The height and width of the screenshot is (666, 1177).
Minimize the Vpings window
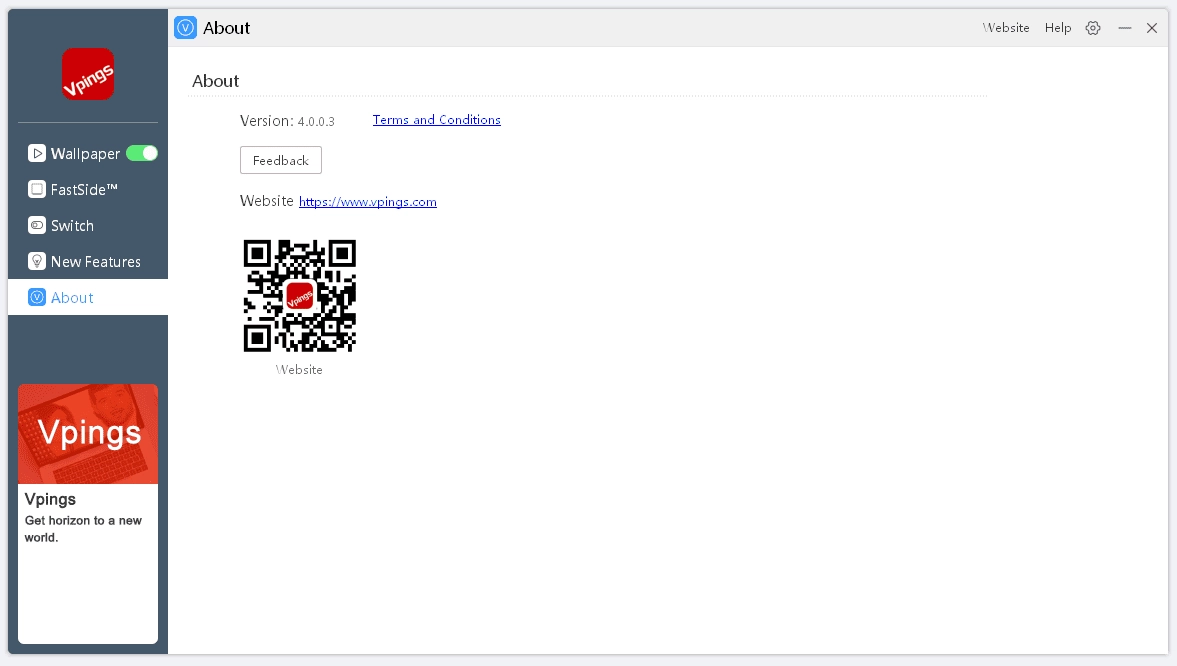click(1124, 28)
